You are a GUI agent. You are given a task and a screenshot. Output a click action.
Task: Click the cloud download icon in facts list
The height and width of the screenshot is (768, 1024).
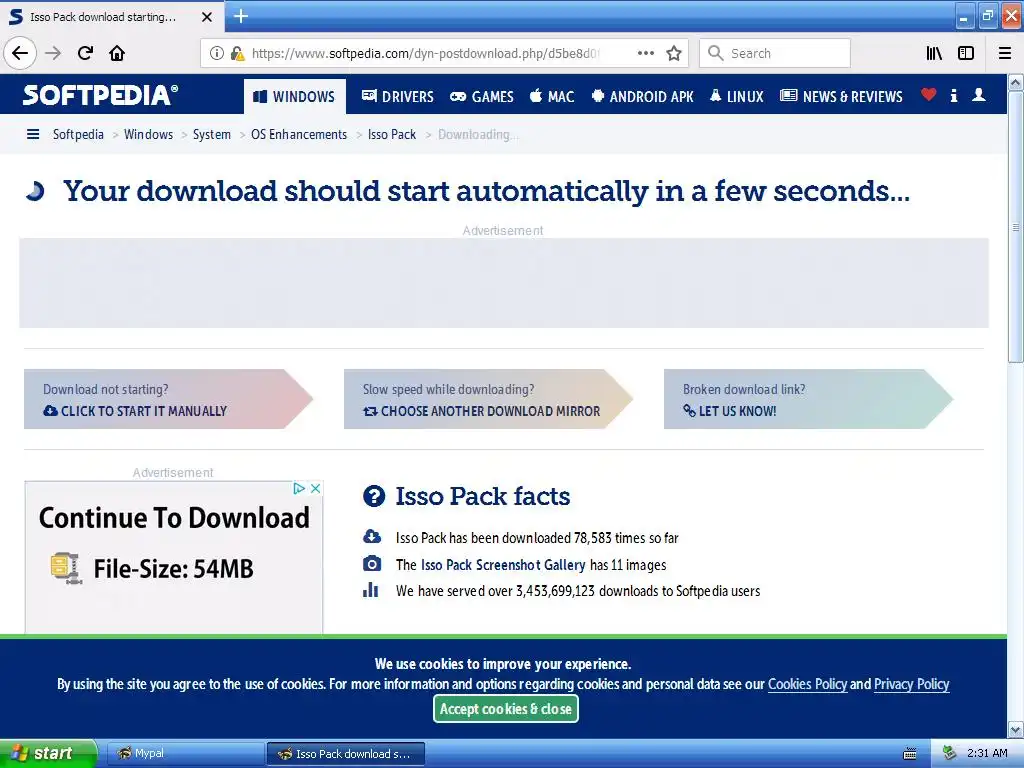372,537
